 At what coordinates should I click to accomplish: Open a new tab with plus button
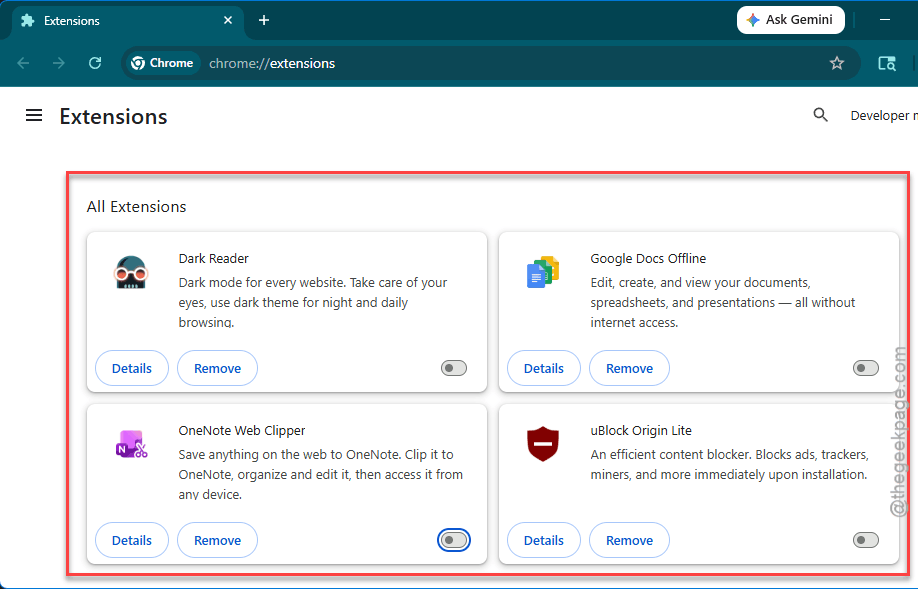point(264,20)
